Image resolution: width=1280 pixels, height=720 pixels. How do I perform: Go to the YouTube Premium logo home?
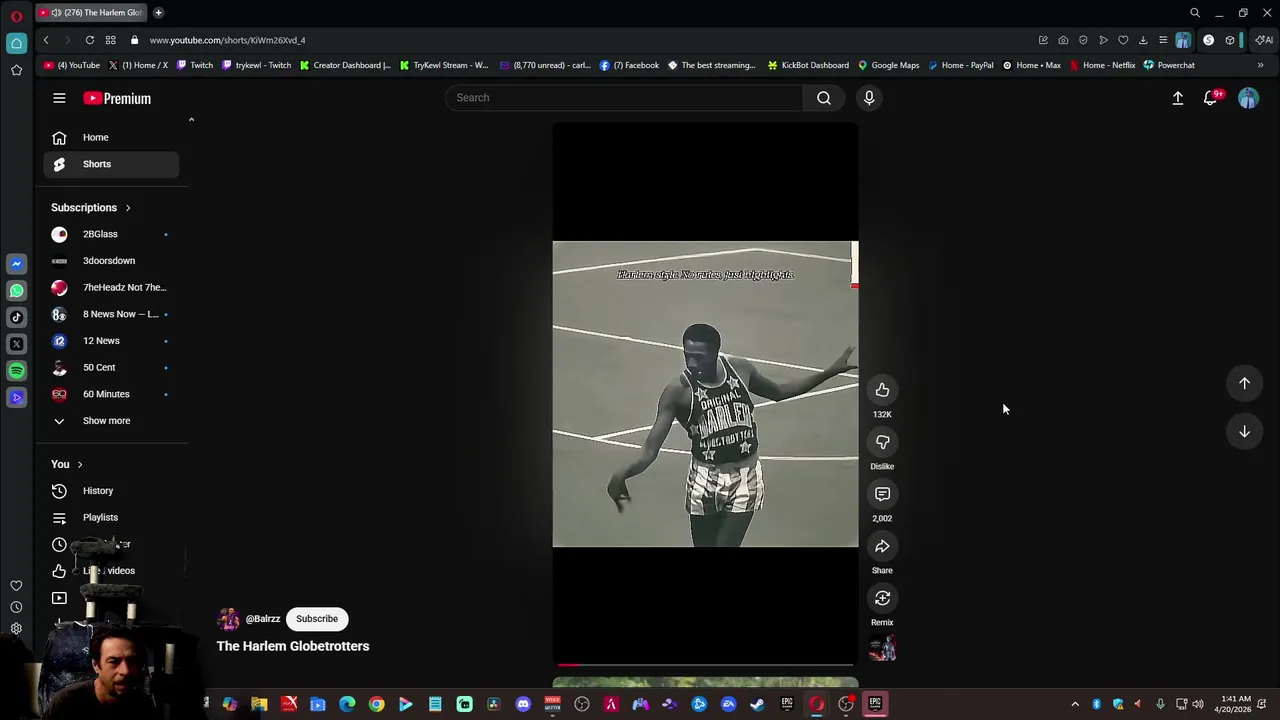click(x=117, y=98)
